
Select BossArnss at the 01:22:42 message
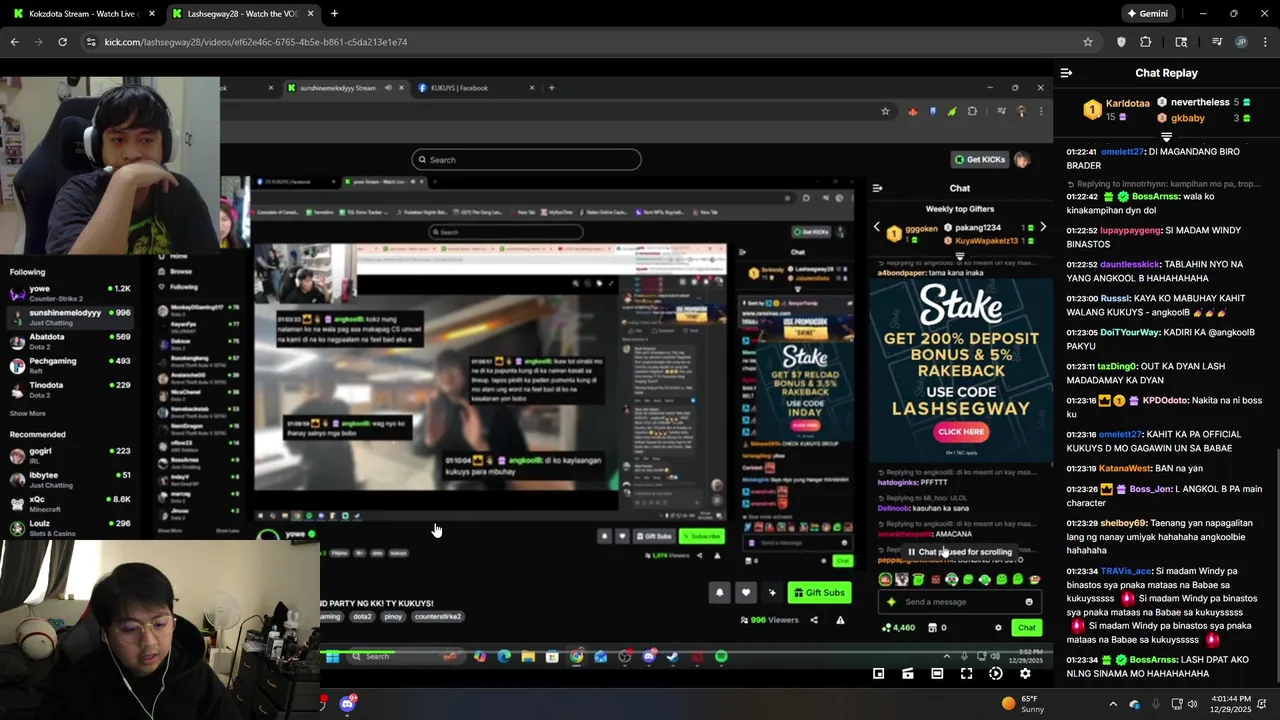(1155, 197)
